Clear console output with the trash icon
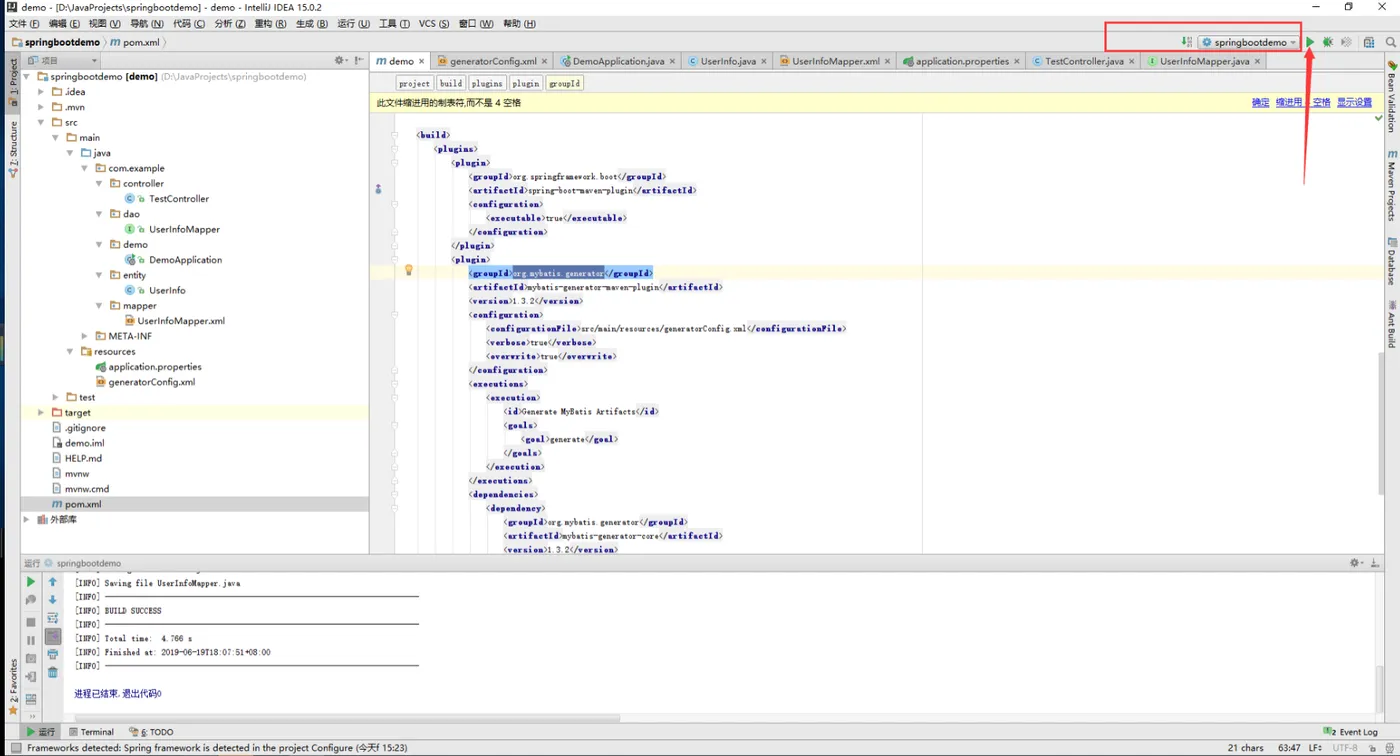The image size is (1400, 756). 53,672
